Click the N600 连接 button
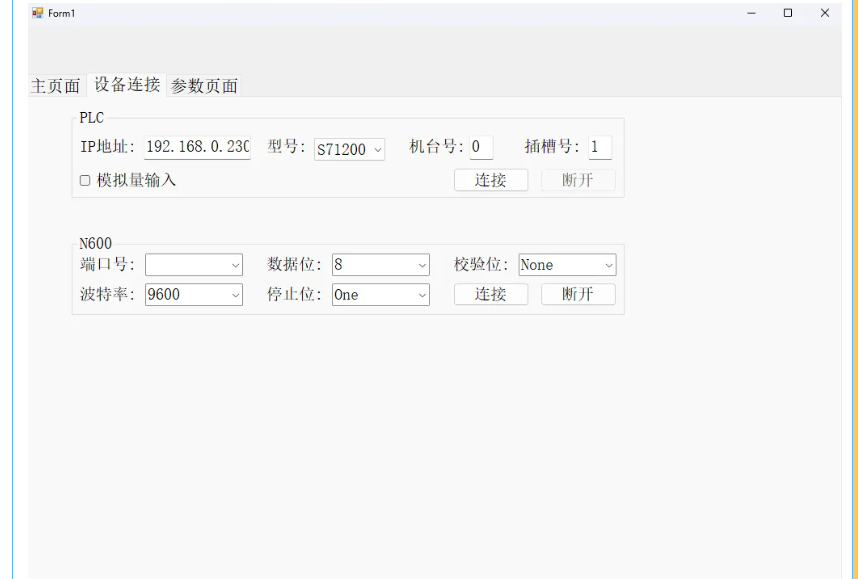Image resolution: width=861 pixels, height=579 pixels. [490, 294]
